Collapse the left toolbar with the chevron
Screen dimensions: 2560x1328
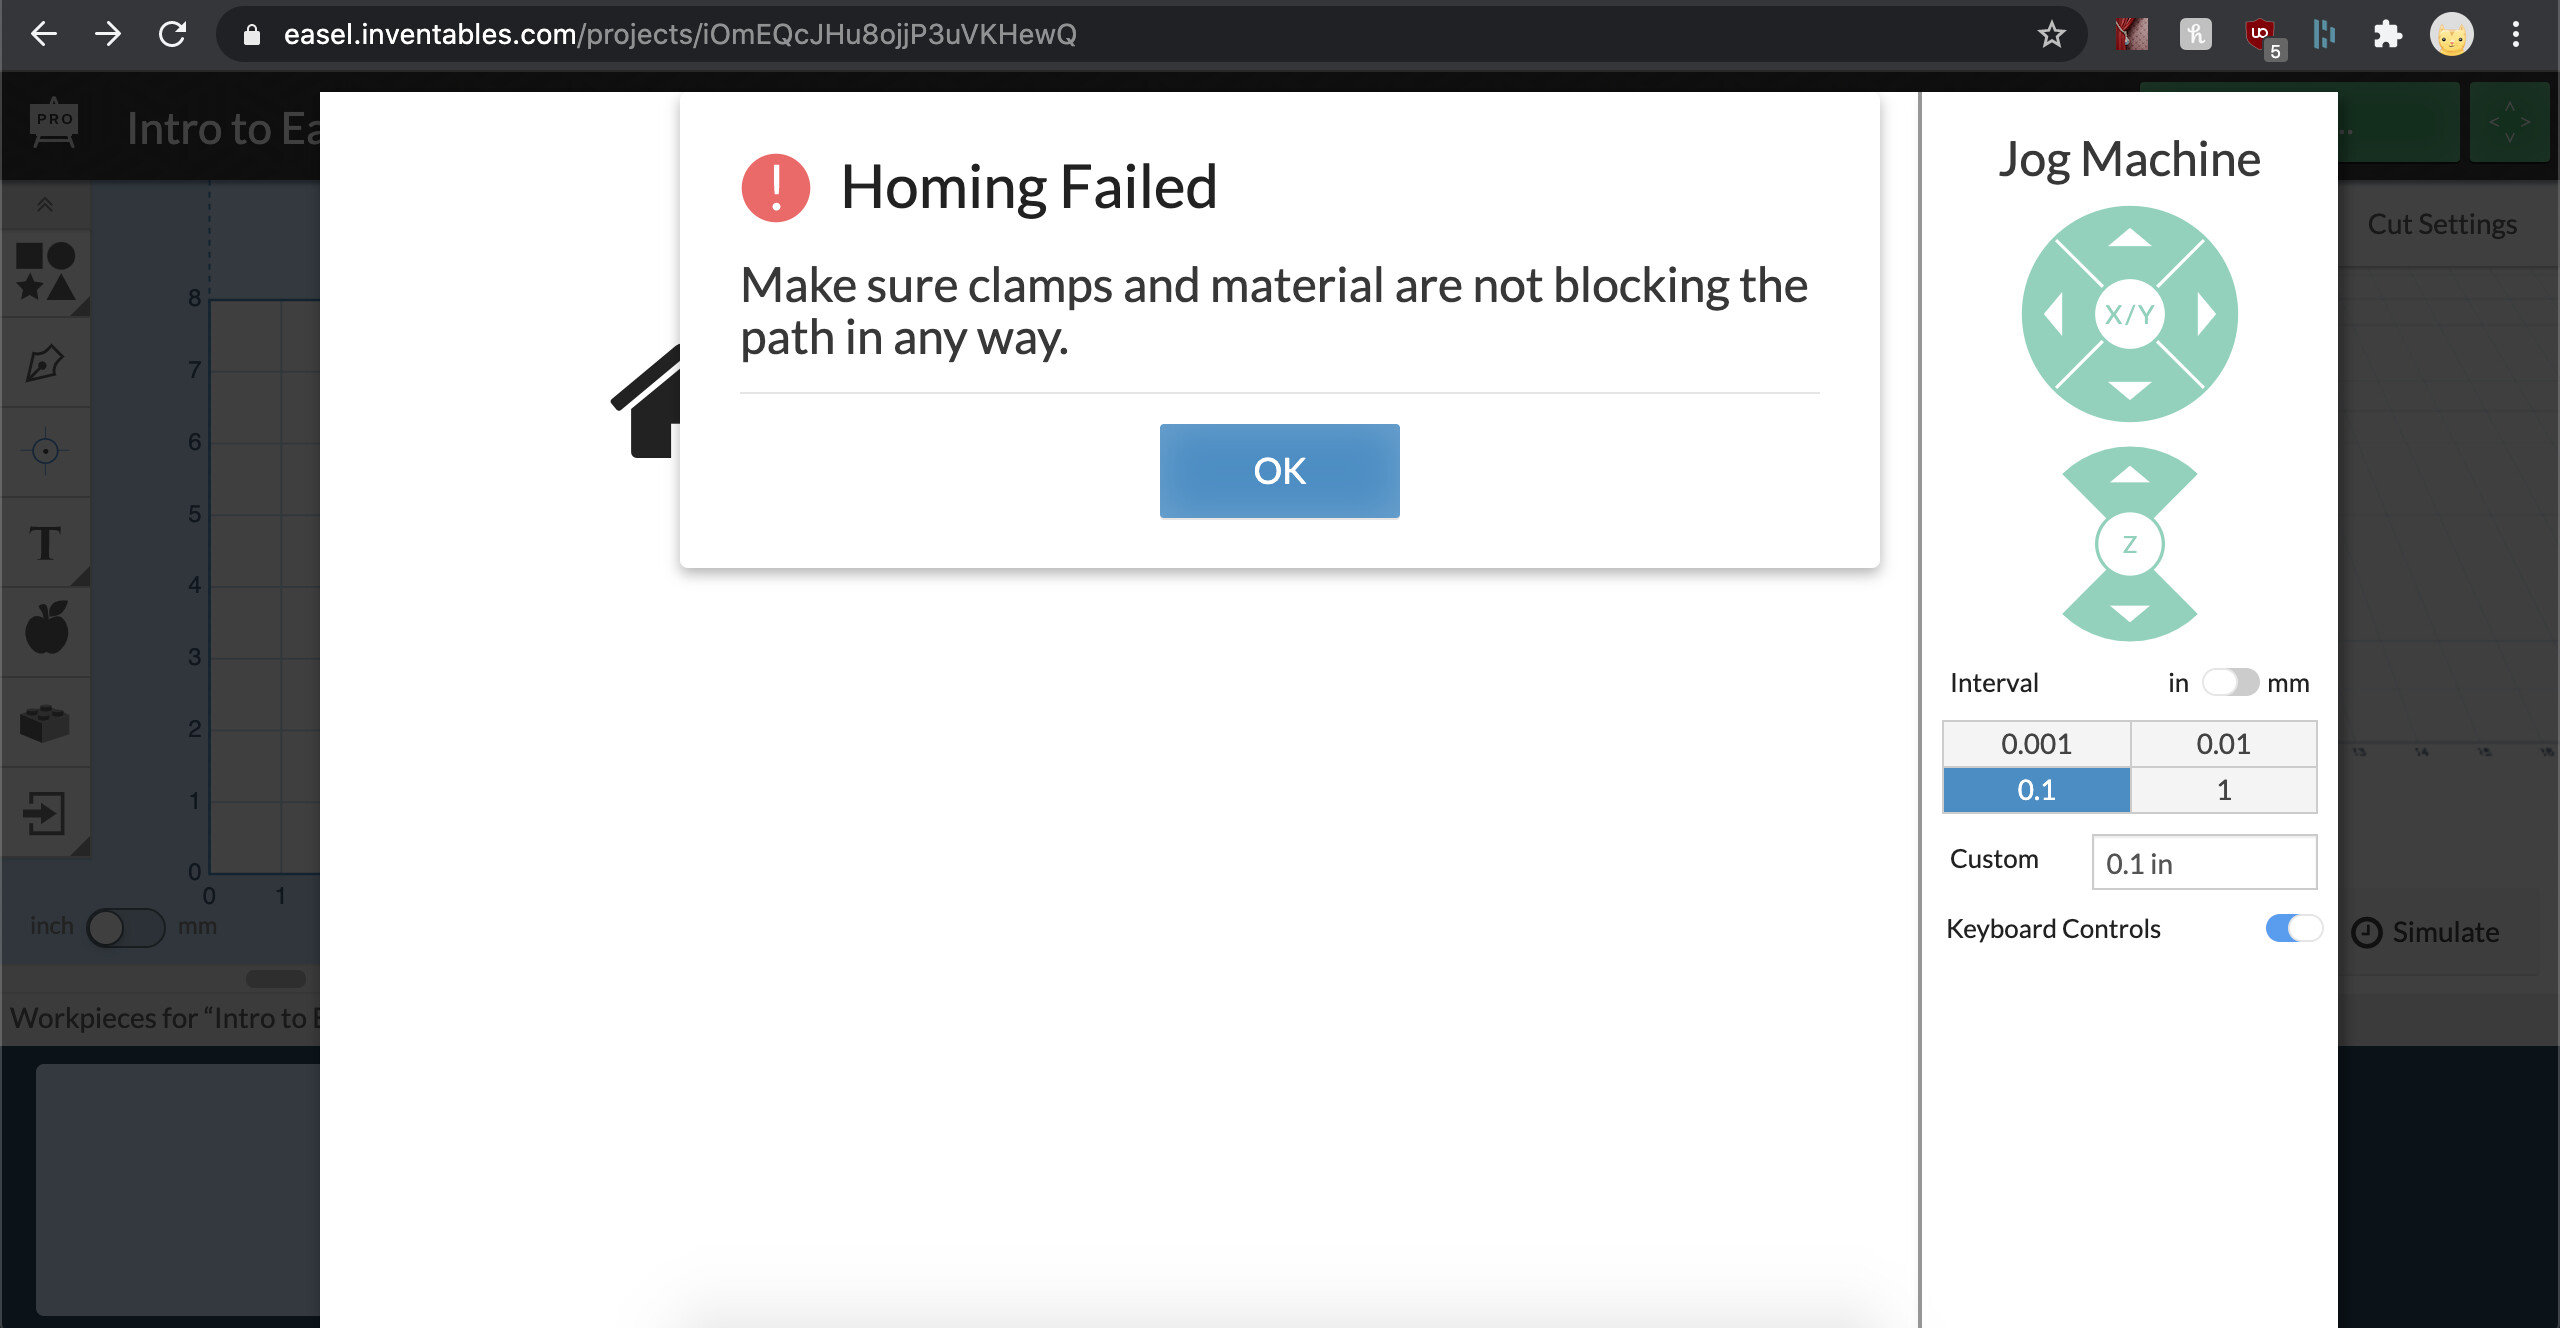[45, 205]
